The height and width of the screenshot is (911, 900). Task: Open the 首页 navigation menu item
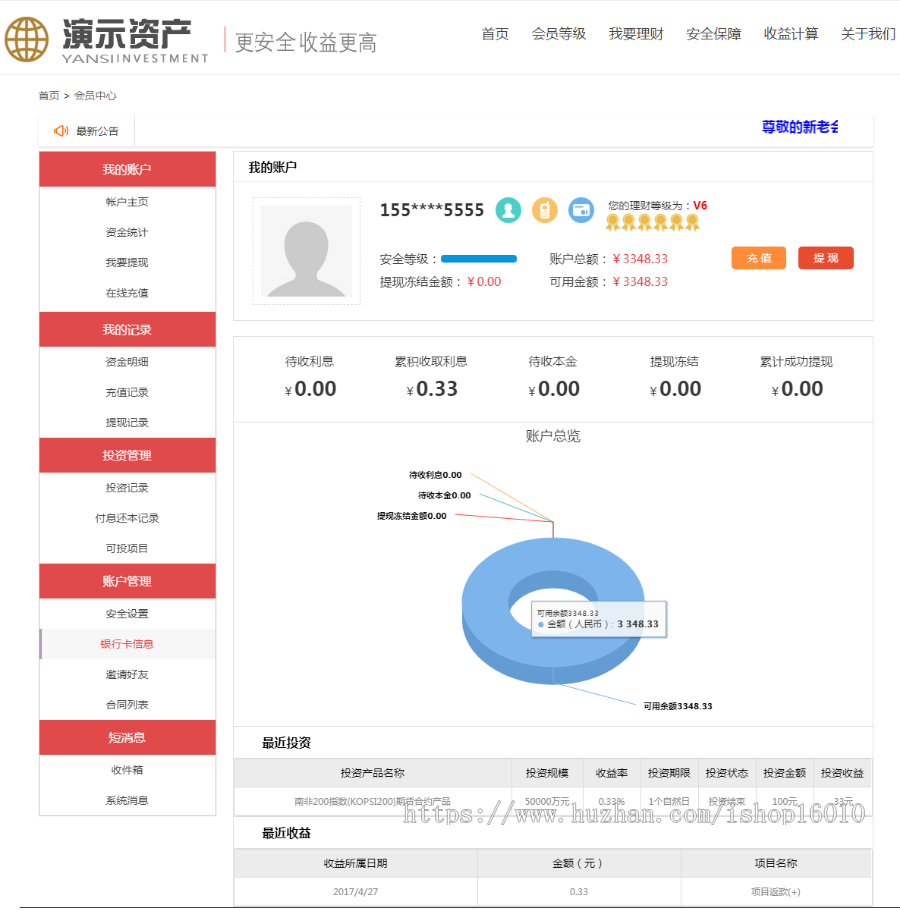[x=495, y=32]
